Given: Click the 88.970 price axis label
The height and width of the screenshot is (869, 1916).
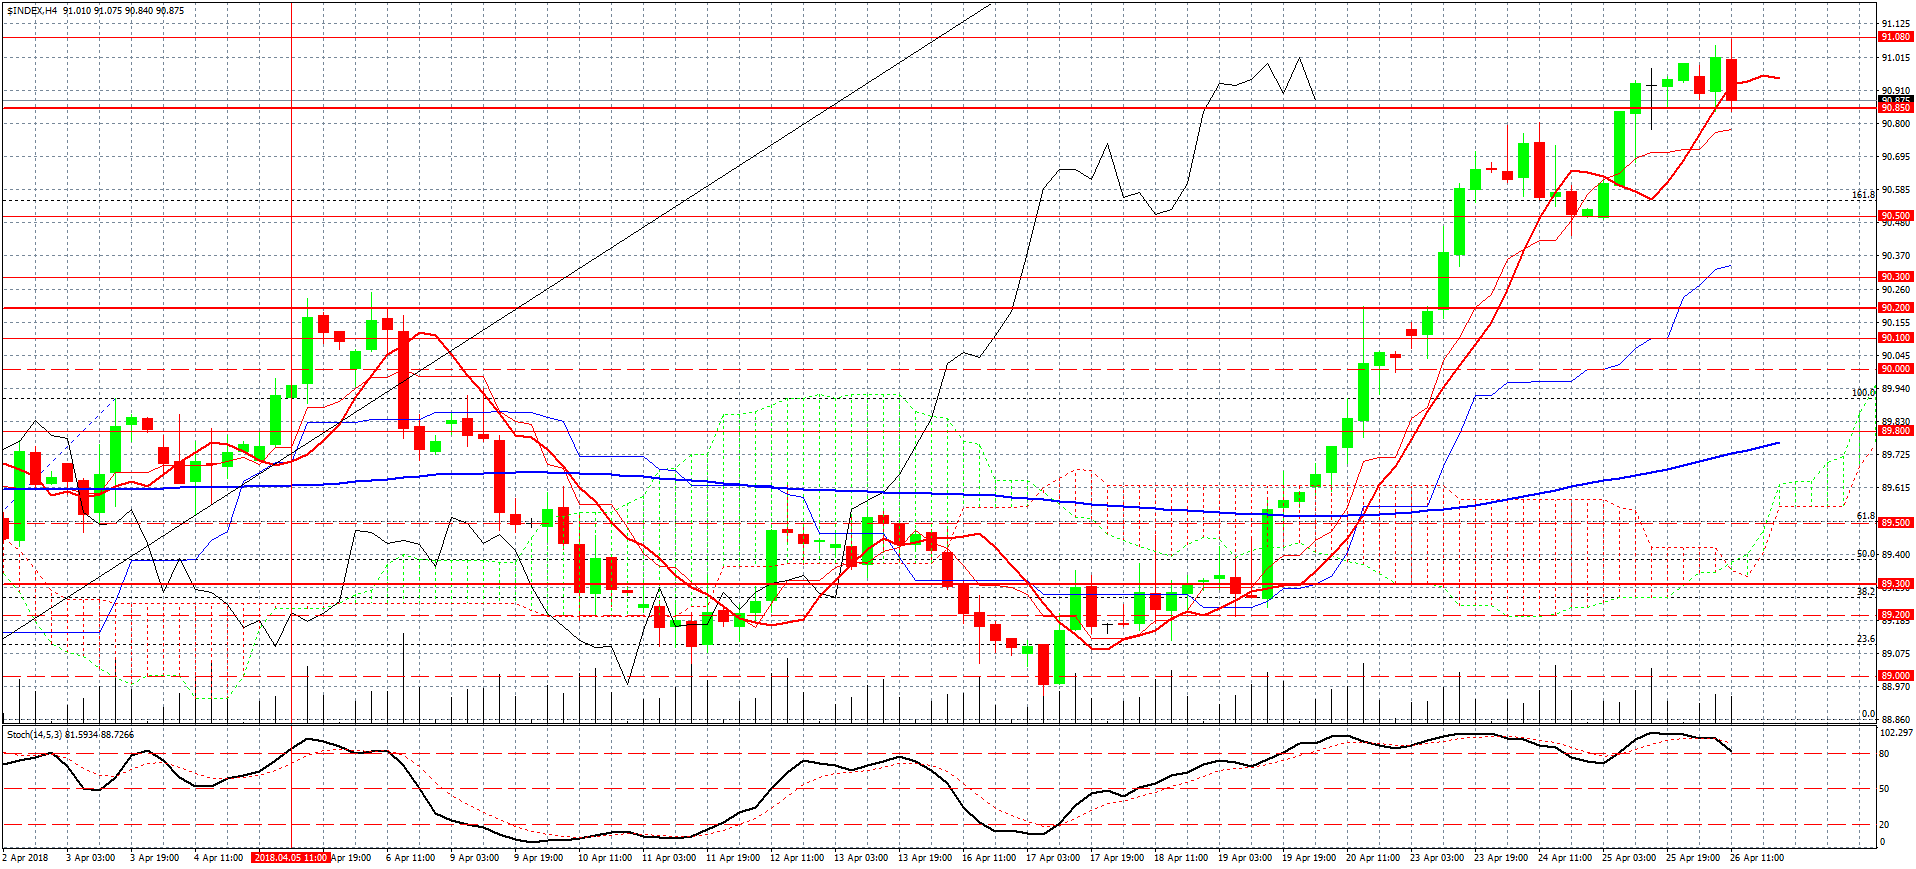Looking at the screenshot, I should [1896, 687].
